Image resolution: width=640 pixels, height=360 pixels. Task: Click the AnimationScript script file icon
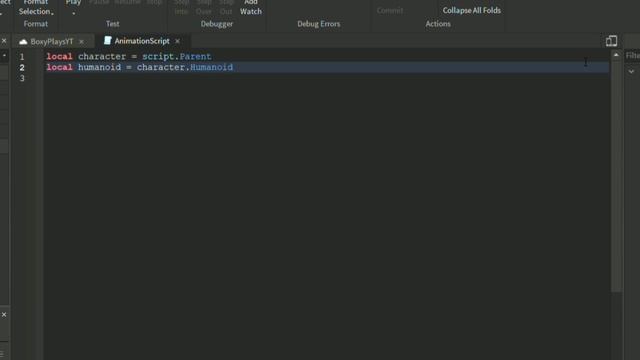coord(107,40)
